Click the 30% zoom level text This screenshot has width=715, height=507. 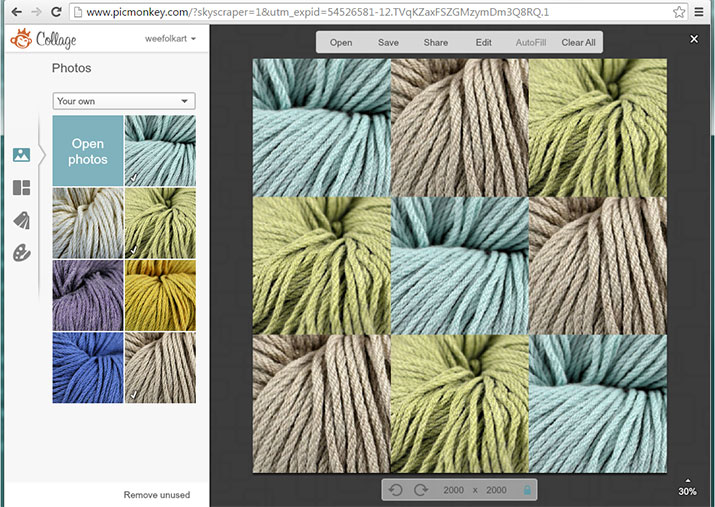687,491
